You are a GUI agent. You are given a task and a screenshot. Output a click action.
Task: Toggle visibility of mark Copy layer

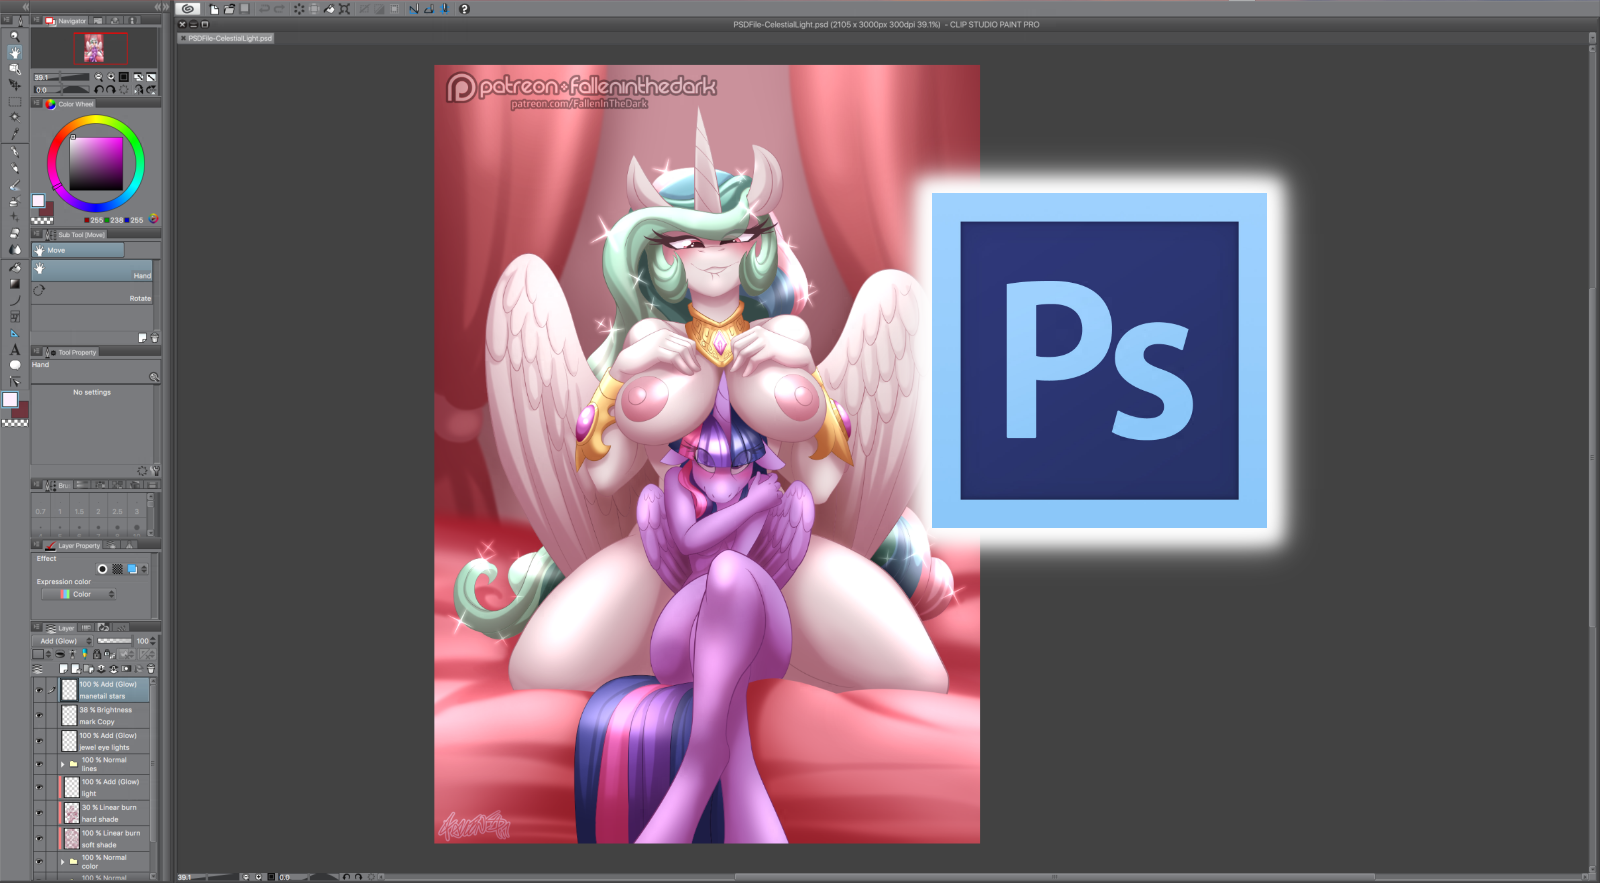click(39, 715)
